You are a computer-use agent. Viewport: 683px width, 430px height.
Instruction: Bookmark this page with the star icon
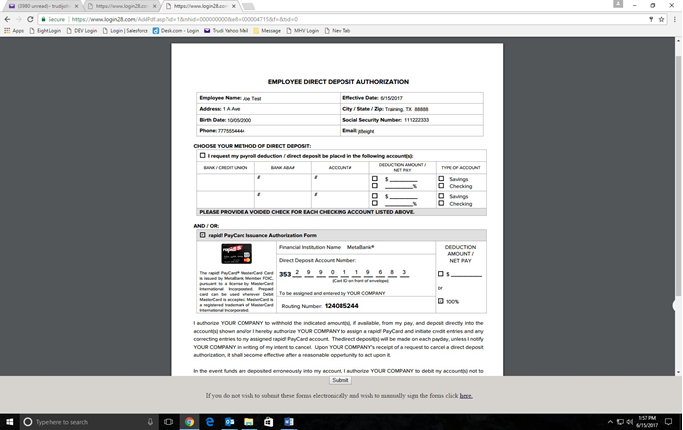(661, 19)
